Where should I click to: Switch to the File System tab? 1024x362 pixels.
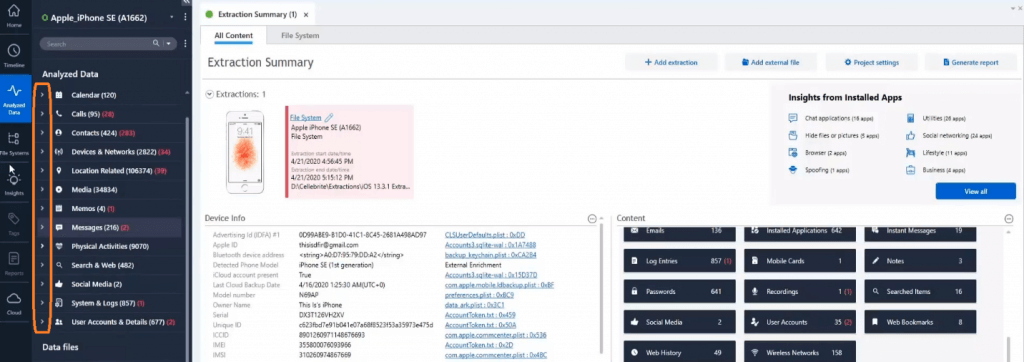pyautogui.click(x=300, y=35)
